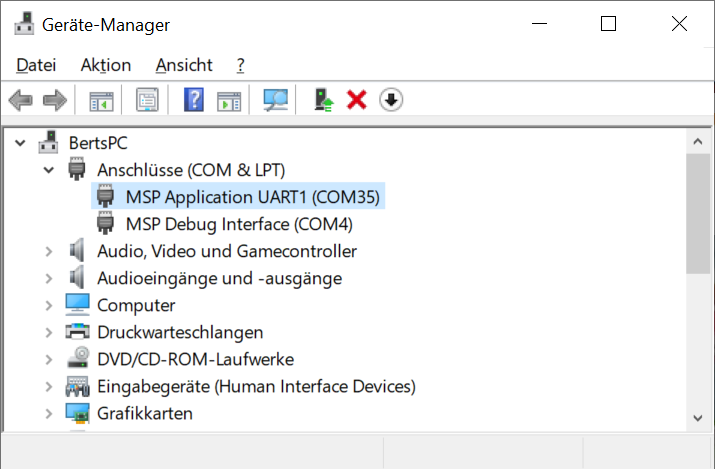Open the Ansicht menu
The width and height of the screenshot is (715, 469).
pyautogui.click(x=184, y=65)
